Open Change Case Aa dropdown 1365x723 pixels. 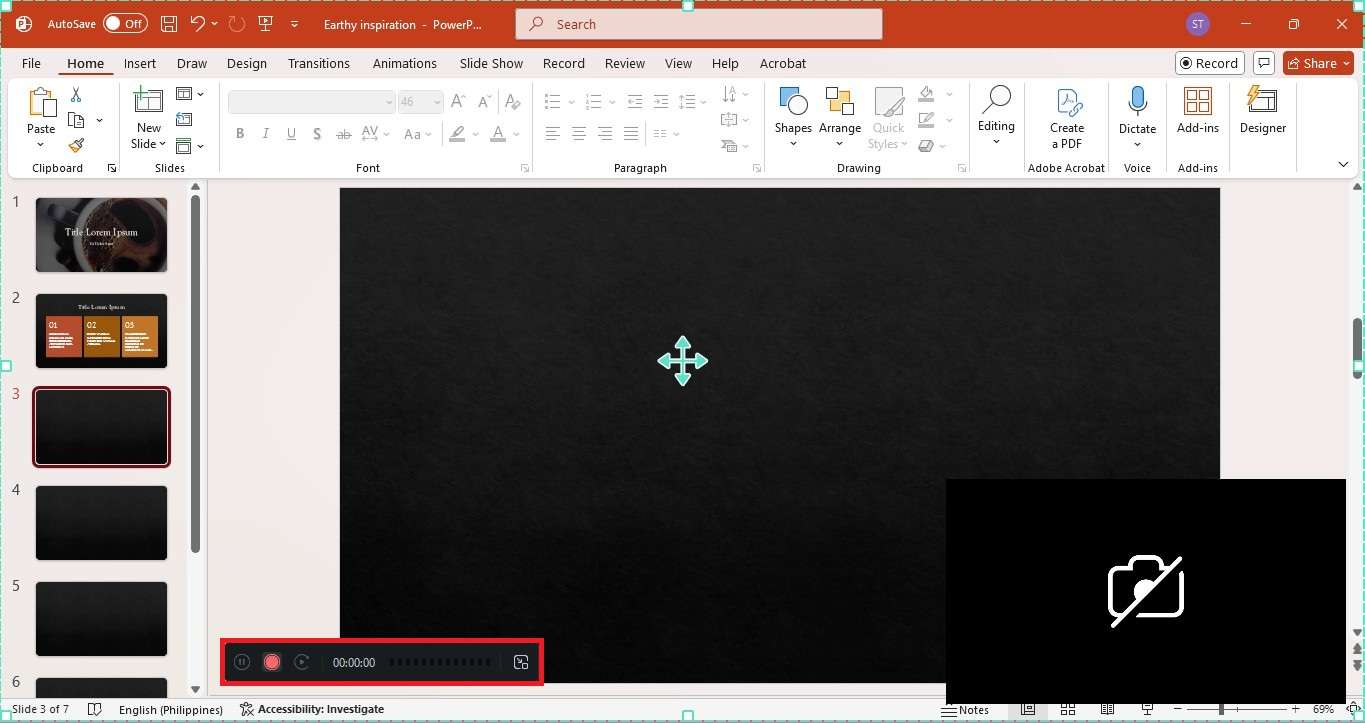click(x=418, y=134)
